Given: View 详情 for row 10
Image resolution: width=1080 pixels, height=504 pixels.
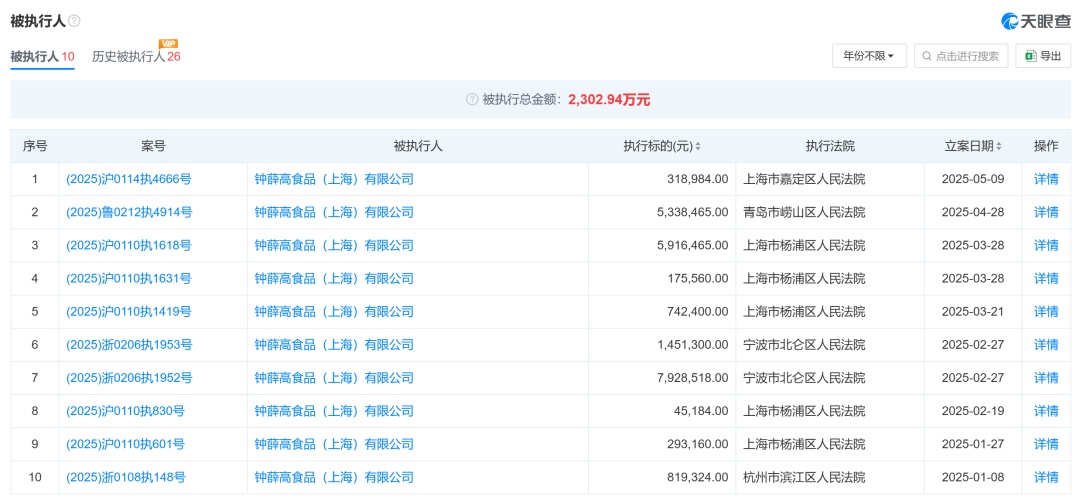Looking at the screenshot, I should (x=1046, y=477).
